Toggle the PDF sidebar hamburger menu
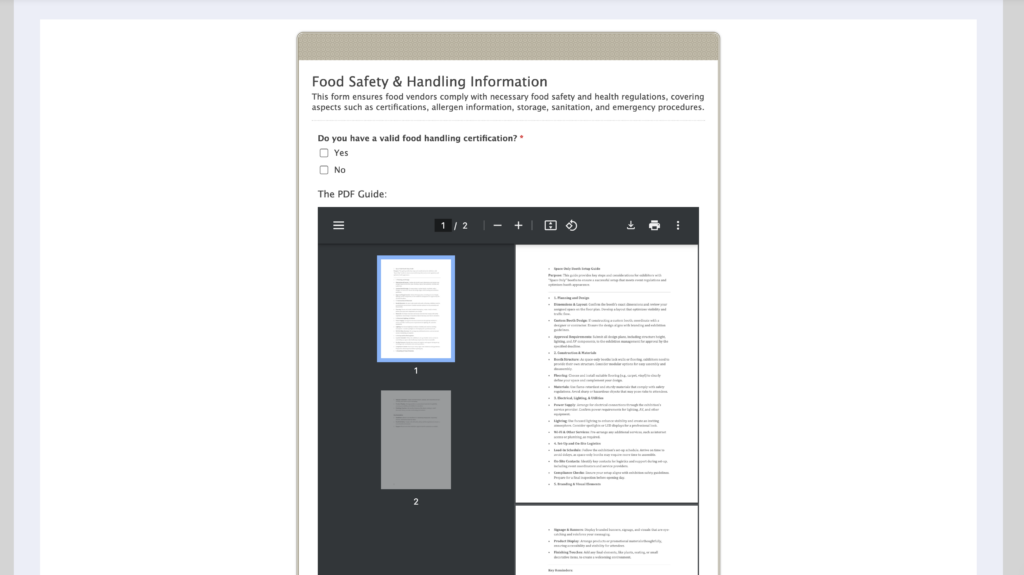This screenshot has height=575, width=1024. click(x=339, y=226)
